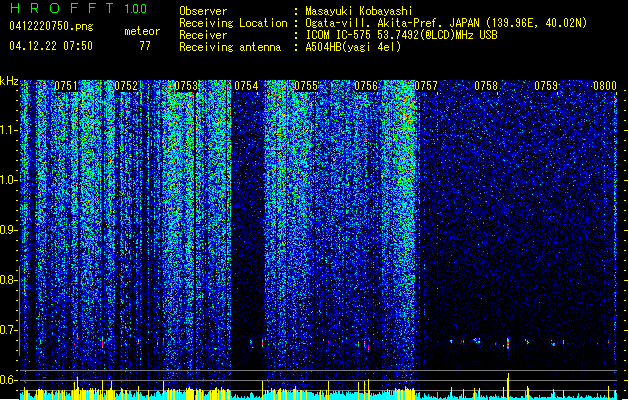Click the red-green meteor echo below 0758
Screen dimensions: 629x400
click(508, 343)
